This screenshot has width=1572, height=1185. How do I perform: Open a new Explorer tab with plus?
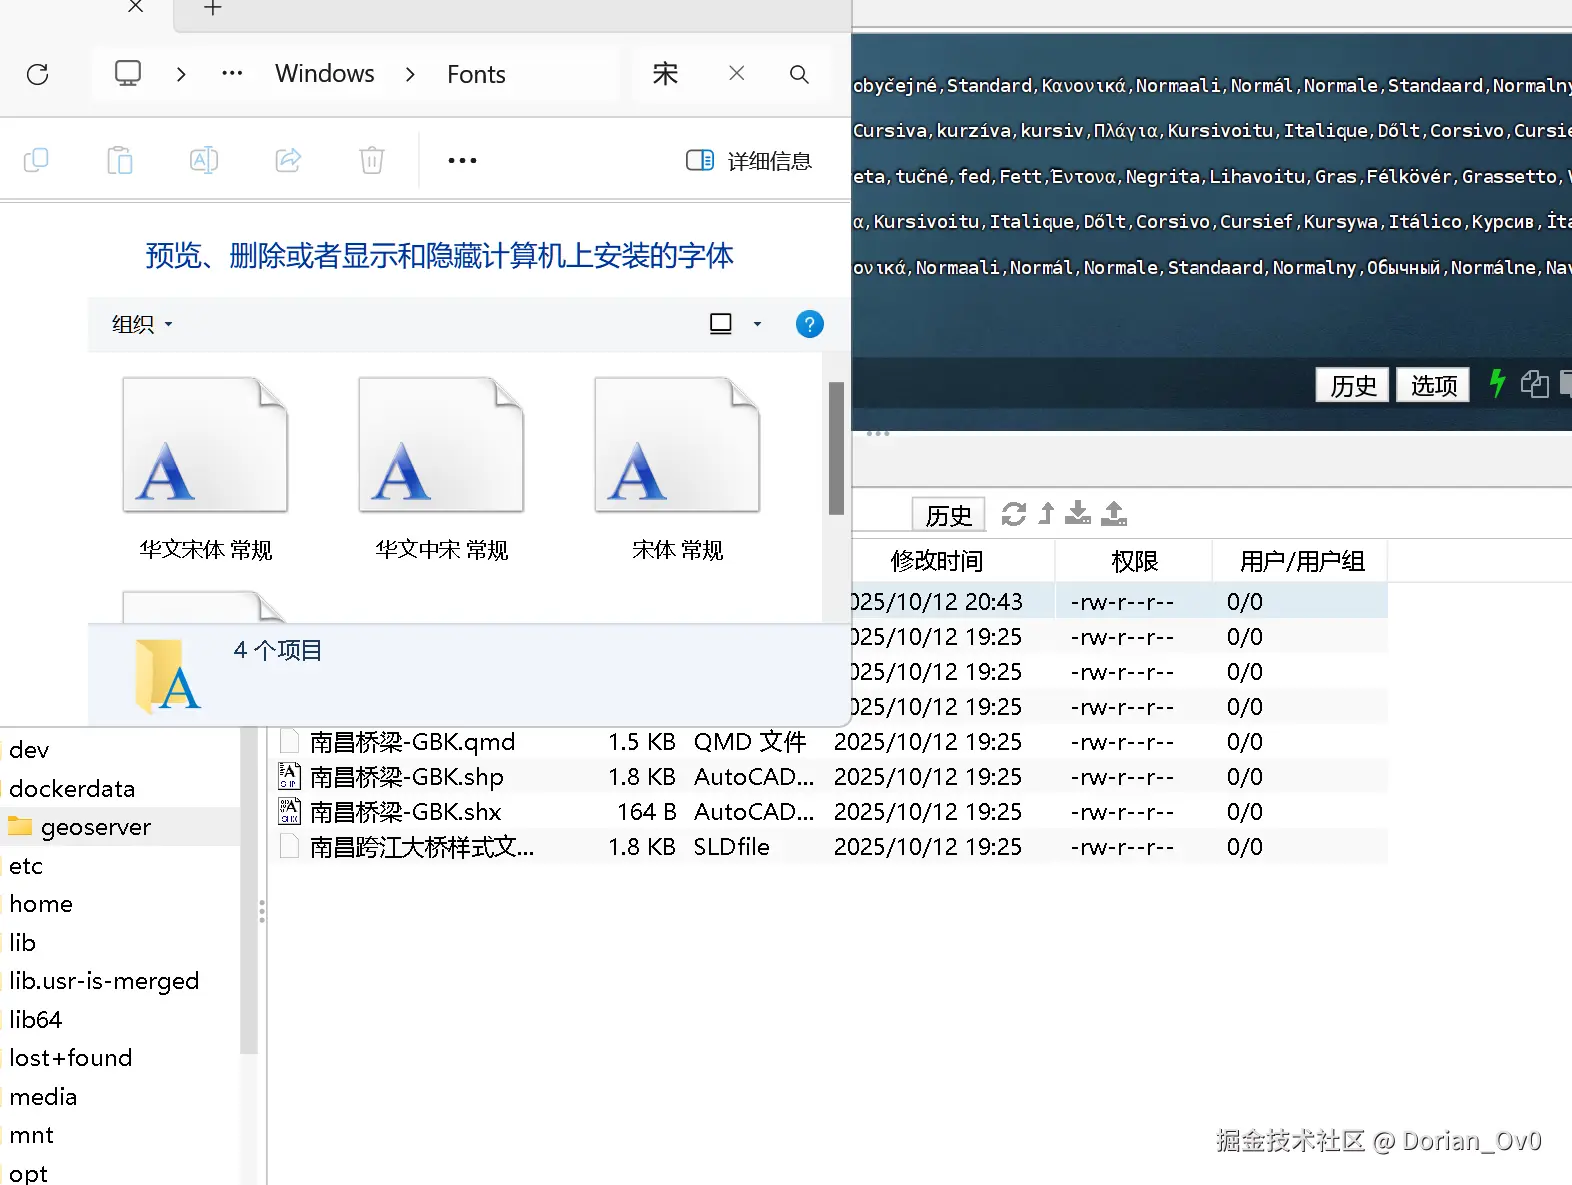click(212, 9)
